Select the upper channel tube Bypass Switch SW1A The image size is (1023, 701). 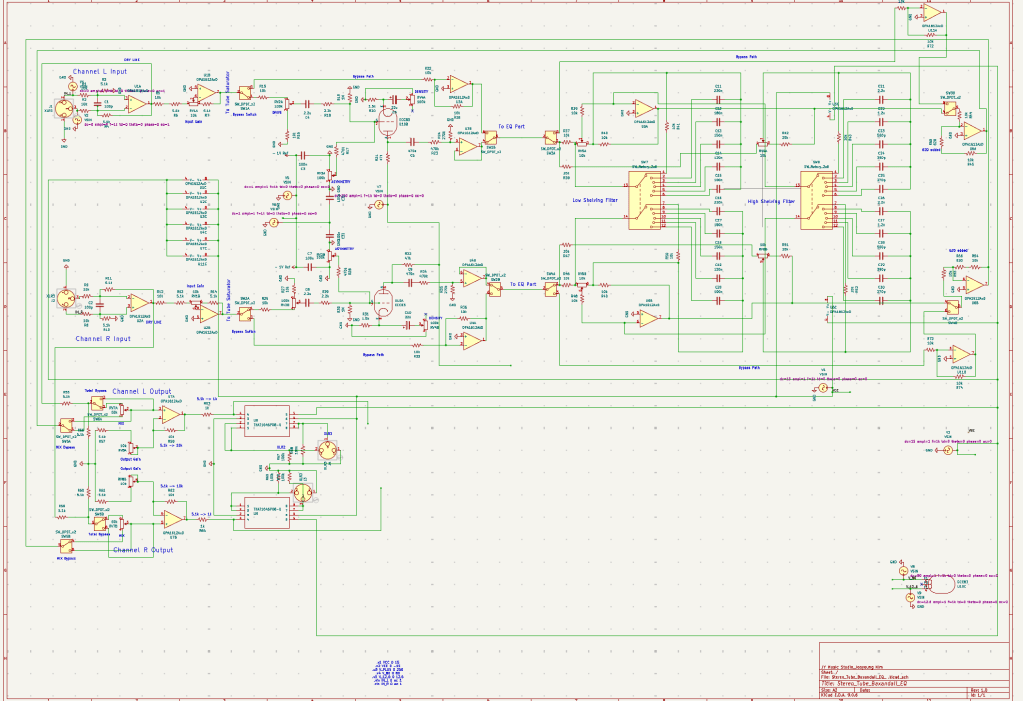tap(246, 93)
